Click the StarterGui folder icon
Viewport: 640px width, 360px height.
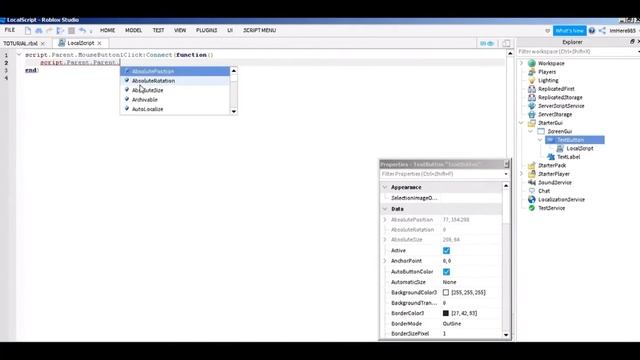tap(531, 123)
